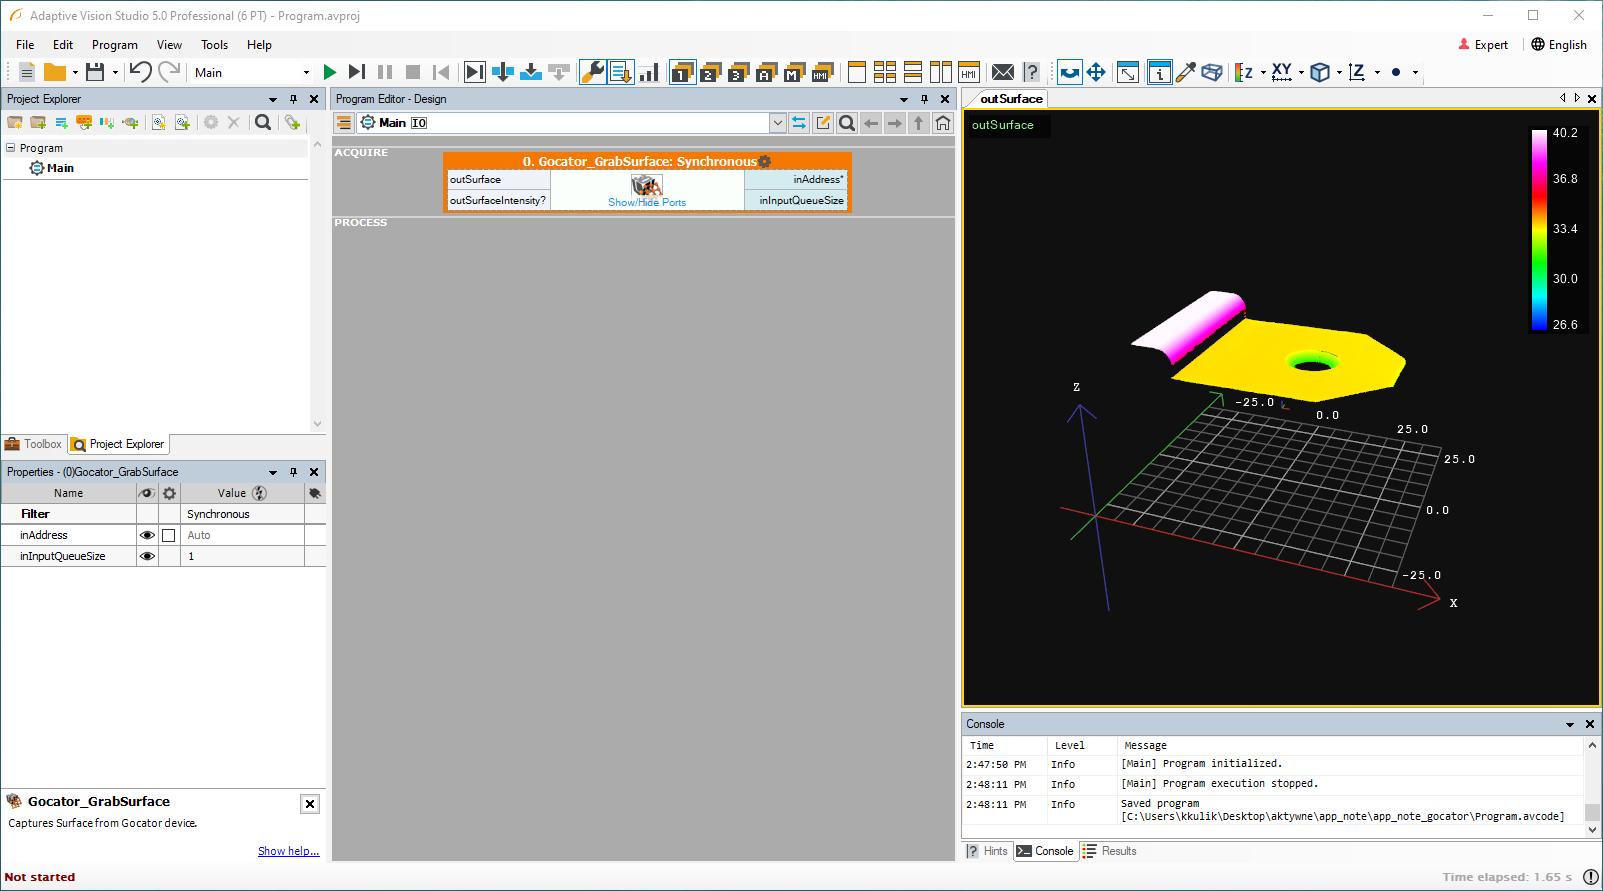Open the Program Editor path dropdown arrow
Image resolution: width=1603 pixels, height=891 pixels.
pos(777,123)
